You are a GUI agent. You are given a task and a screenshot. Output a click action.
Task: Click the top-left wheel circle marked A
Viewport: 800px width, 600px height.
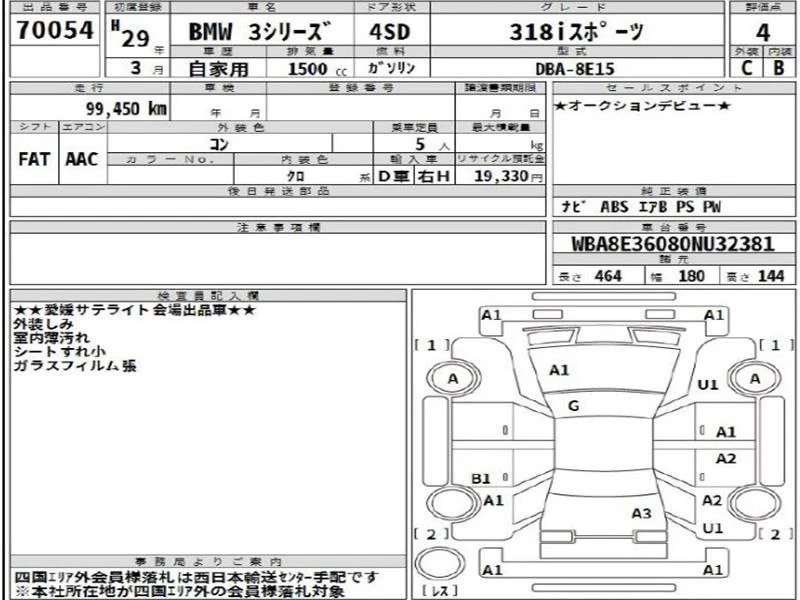pos(453,379)
